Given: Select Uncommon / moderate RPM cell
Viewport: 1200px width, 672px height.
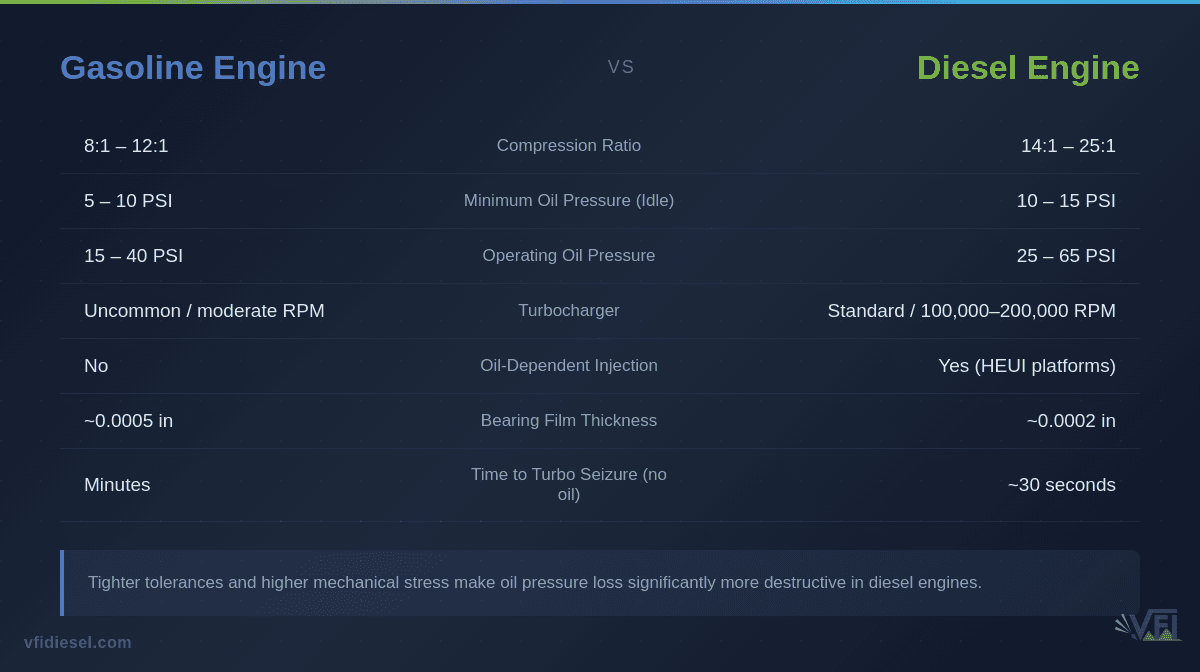Looking at the screenshot, I should (x=204, y=310).
